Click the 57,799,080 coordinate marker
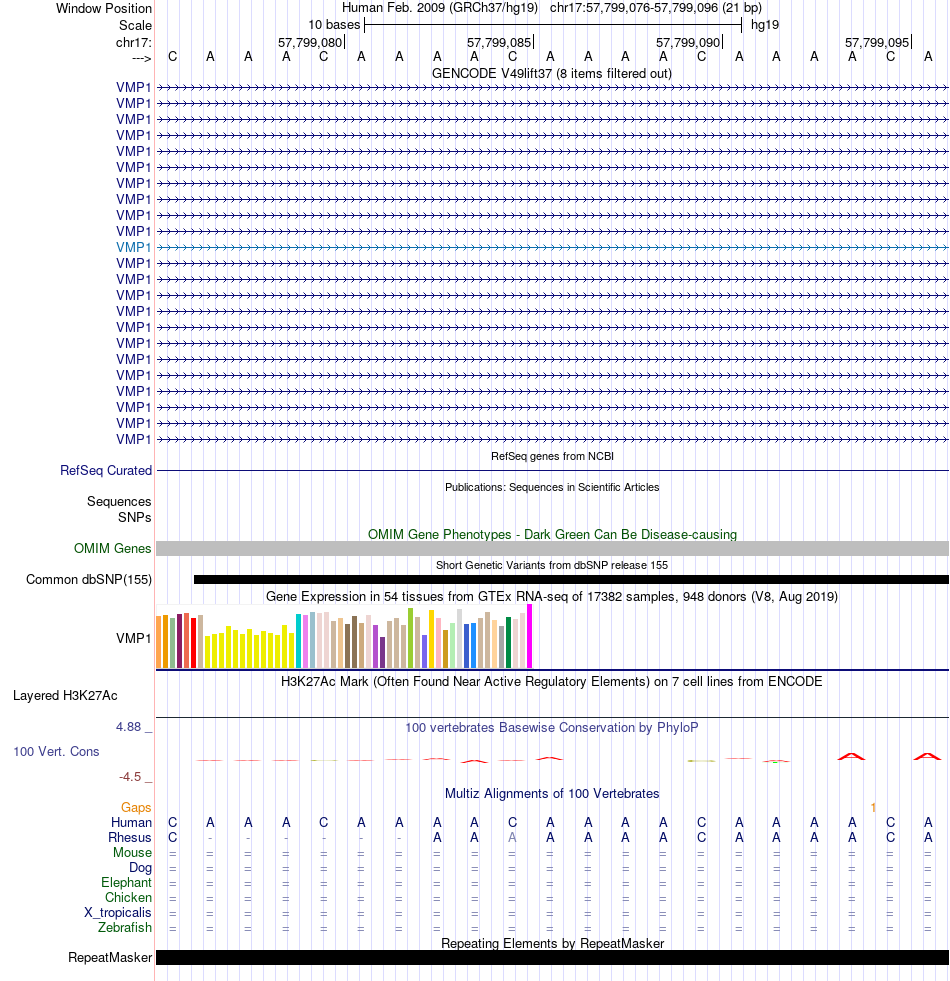 tap(310, 43)
